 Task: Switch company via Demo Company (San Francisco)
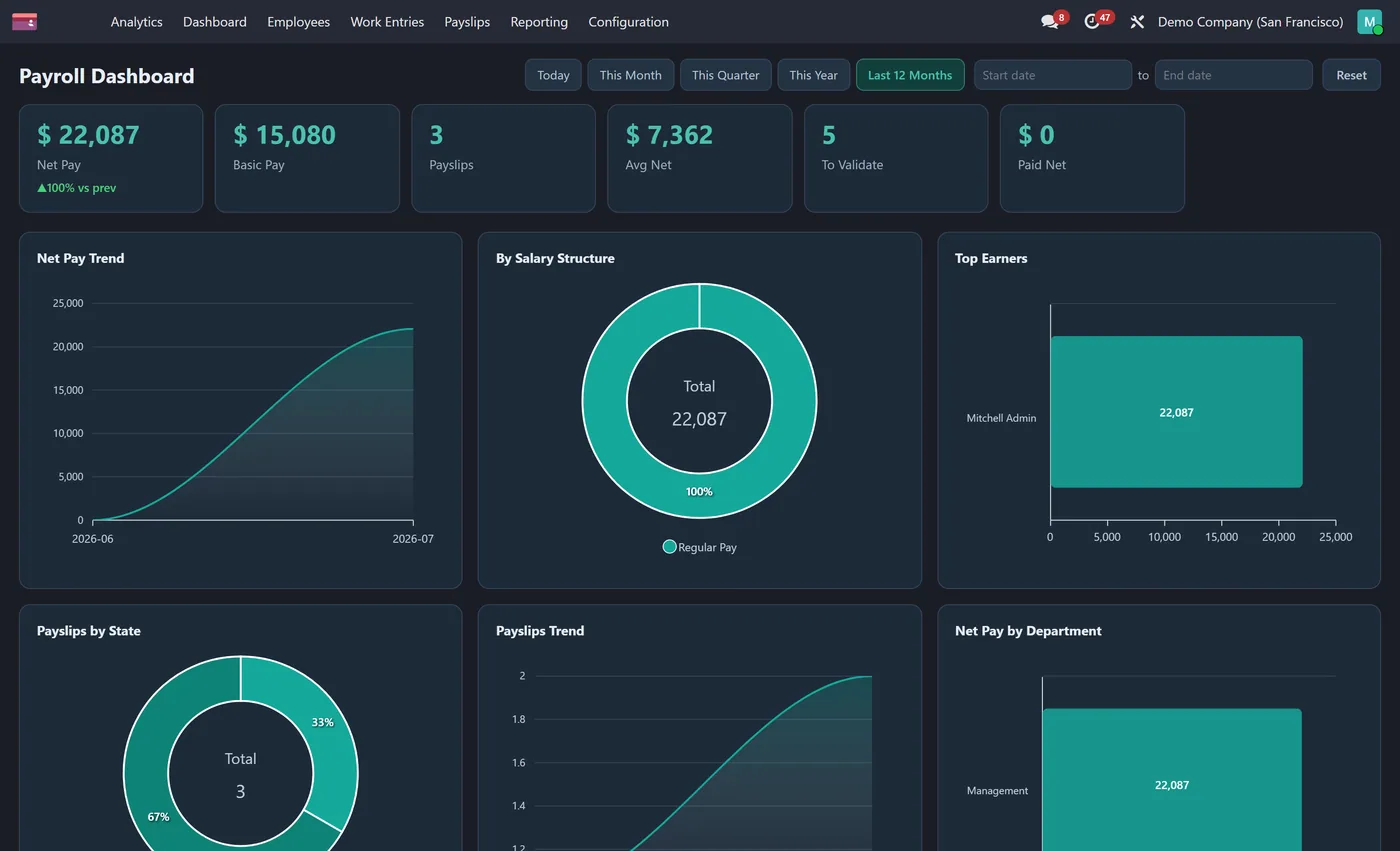[1250, 21]
